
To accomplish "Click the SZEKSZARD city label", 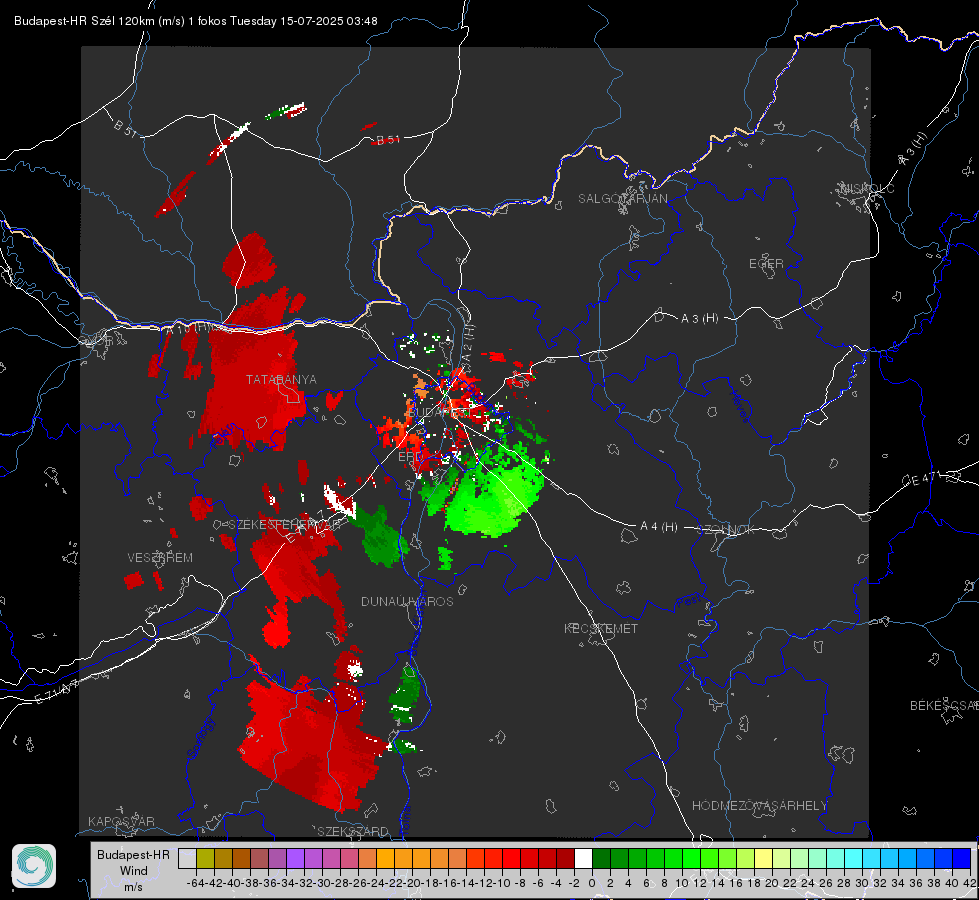I will (x=353, y=832).
